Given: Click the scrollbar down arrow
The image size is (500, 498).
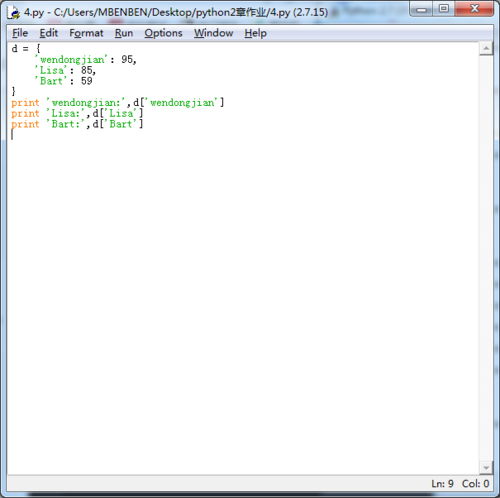Looking at the screenshot, I should (x=486, y=468).
